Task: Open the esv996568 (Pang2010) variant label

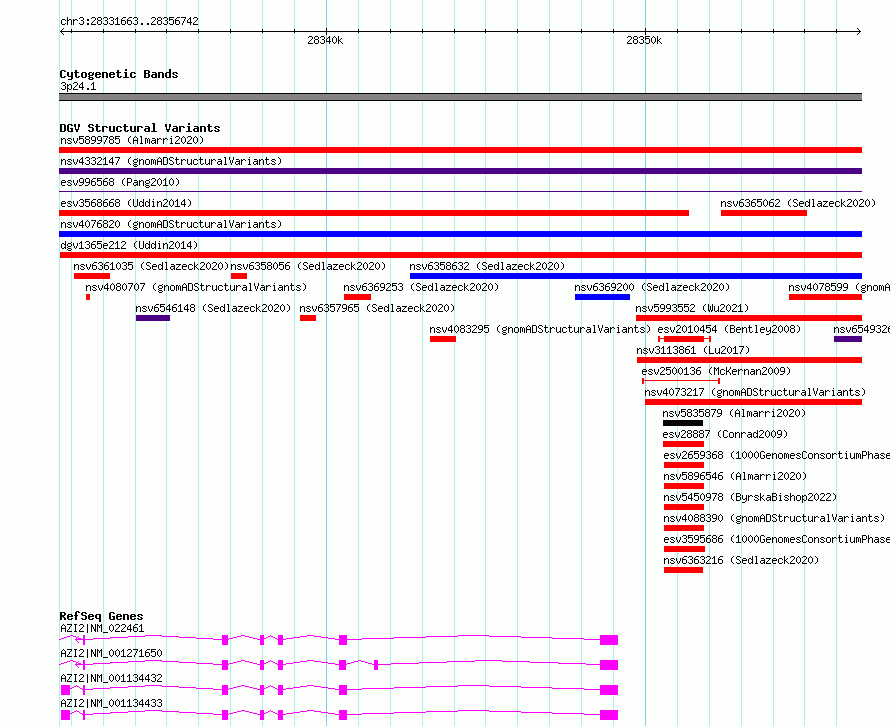Action: pyautogui.click(x=120, y=182)
